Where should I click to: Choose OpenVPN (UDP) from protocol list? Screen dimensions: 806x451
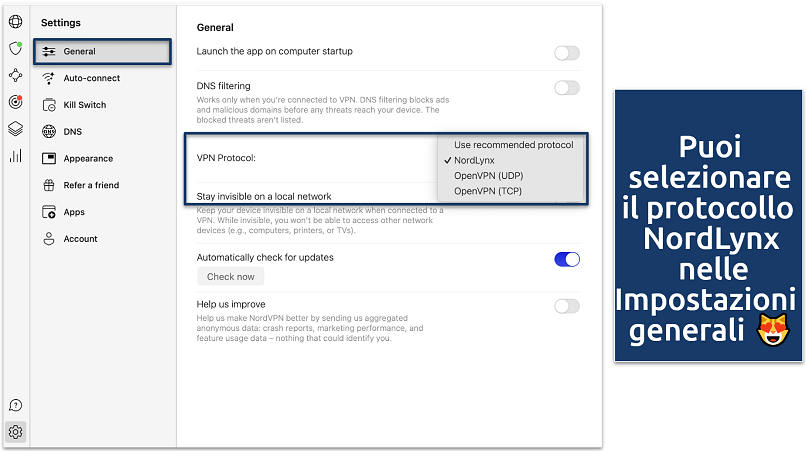tap(491, 175)
